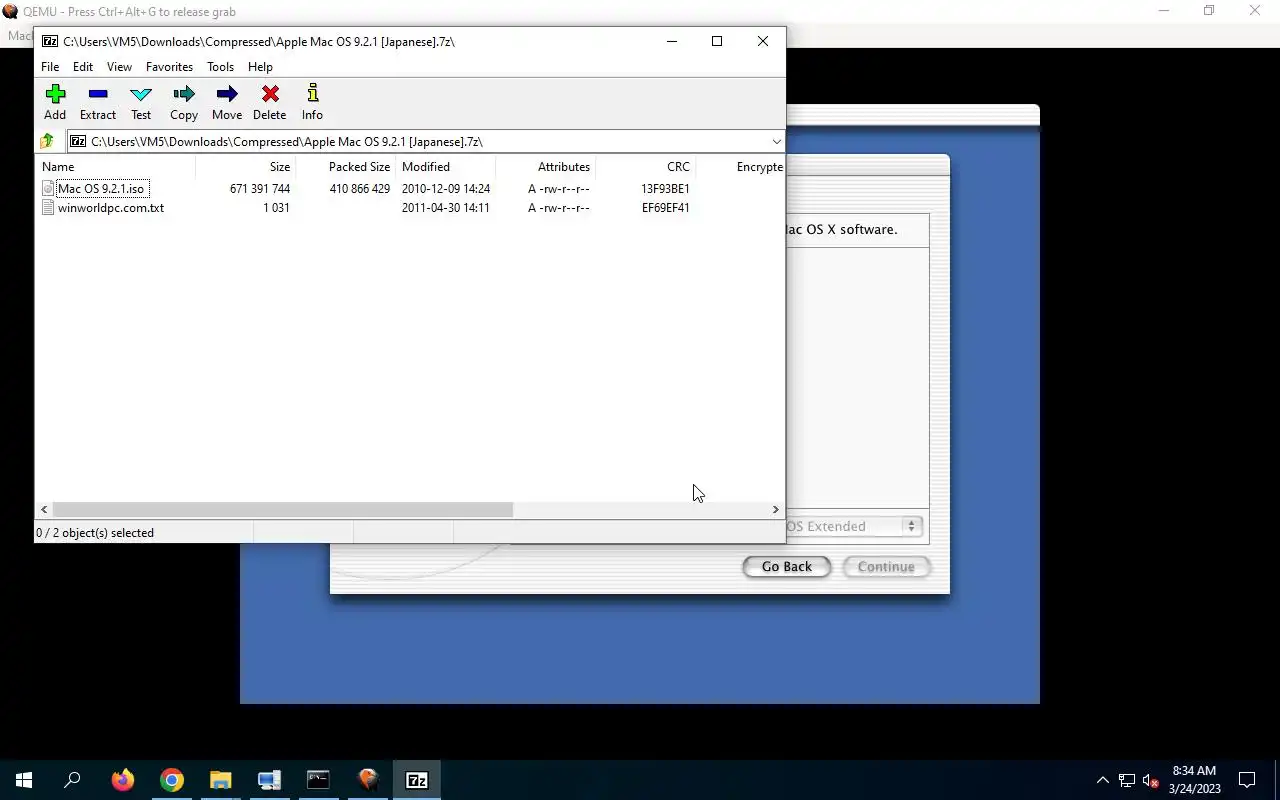Click the scroll left arrow
This screenshot has width=1280, height=800.
coord(44,509)
